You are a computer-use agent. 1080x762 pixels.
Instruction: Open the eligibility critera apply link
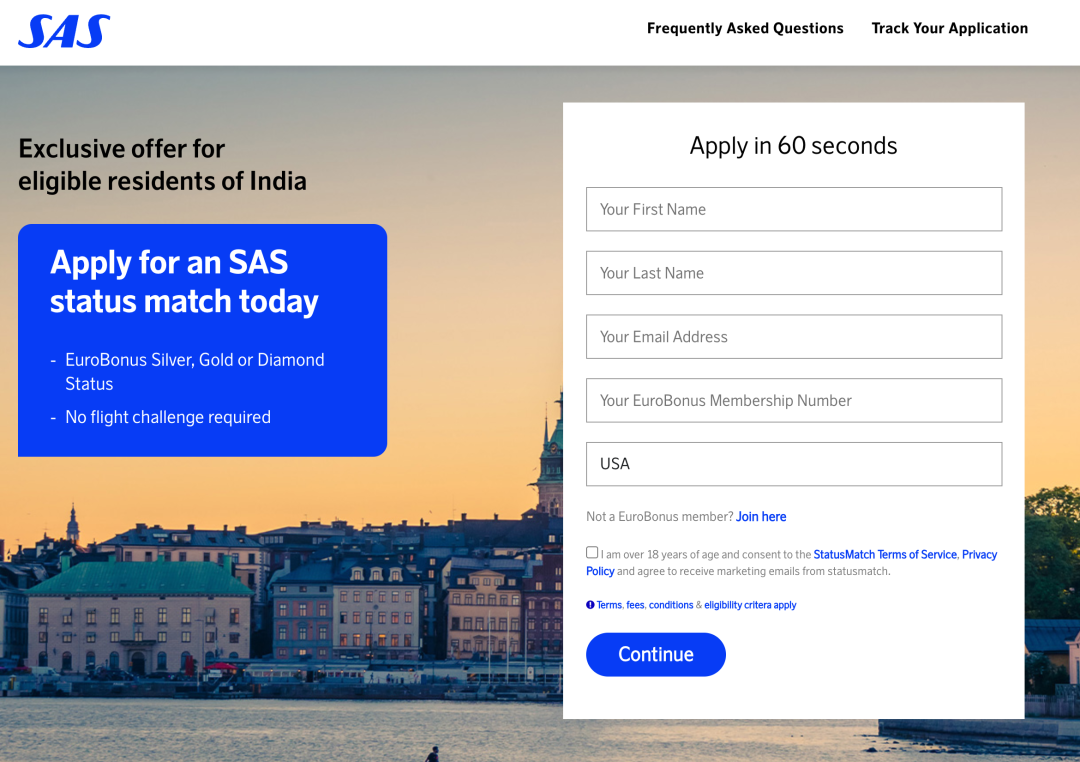[x=750, y=605]
